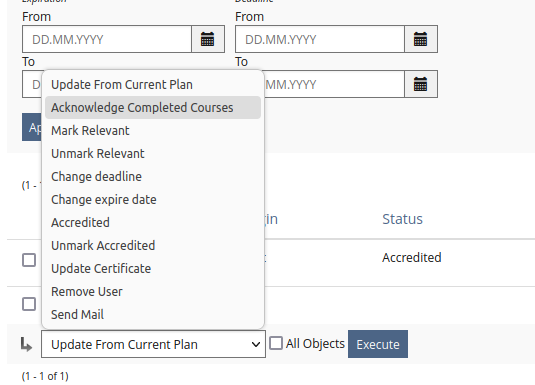The image size is (535, 385).
Task: Select the Update Certificate option
Action: coord(153,269)
